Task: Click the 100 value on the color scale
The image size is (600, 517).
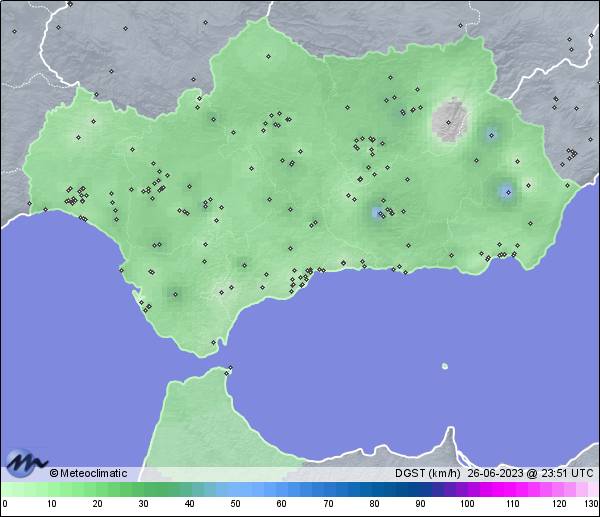Action: [466, 504]
